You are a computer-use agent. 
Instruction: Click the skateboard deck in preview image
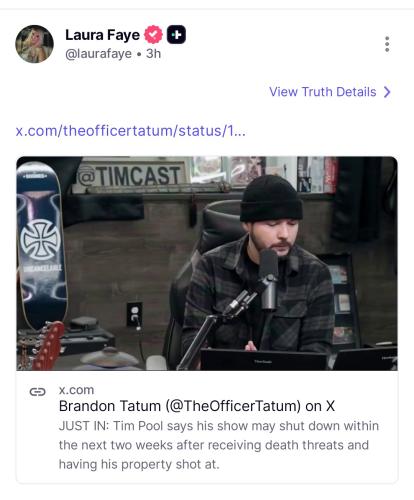pos(41,245)
